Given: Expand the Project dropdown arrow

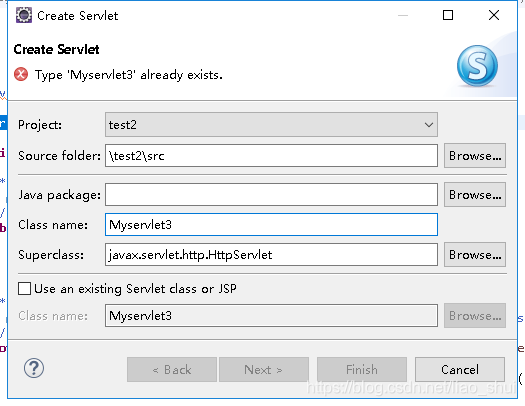Looking at the screenshot, I should 429,125.
